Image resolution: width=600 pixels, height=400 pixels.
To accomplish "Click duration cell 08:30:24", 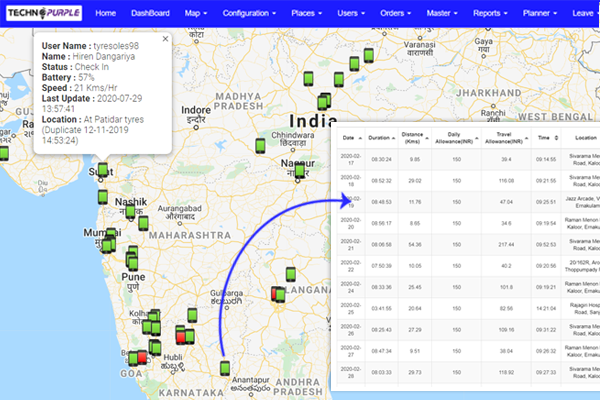I will coord(382,159).
